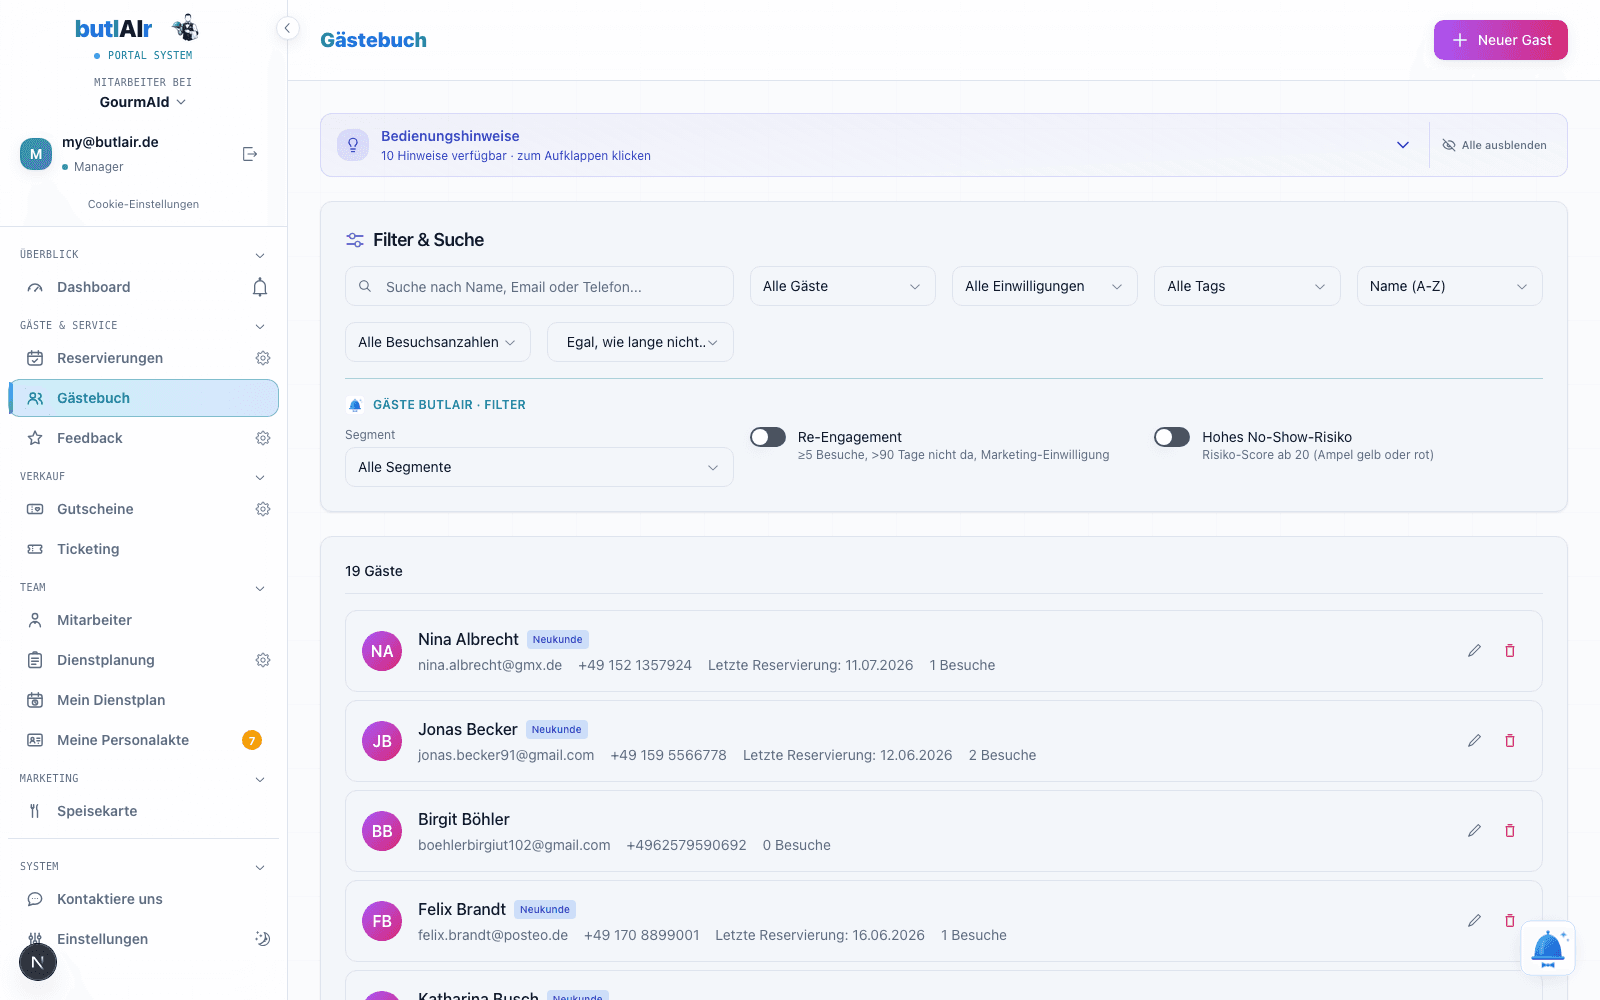The image size is (1600, 1000).
Task: Click the NA avatar of Nina Albrecht
Action: point(382,651)
